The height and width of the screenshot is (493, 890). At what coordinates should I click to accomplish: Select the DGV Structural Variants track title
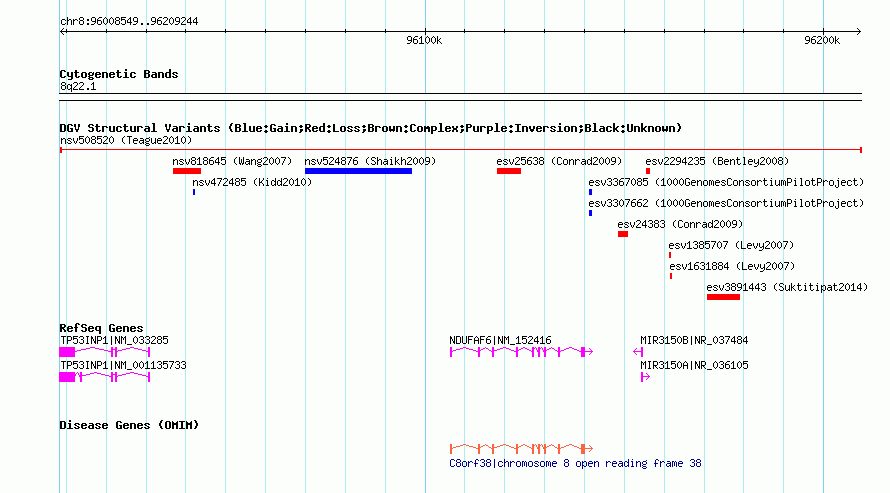pos(371,128)
